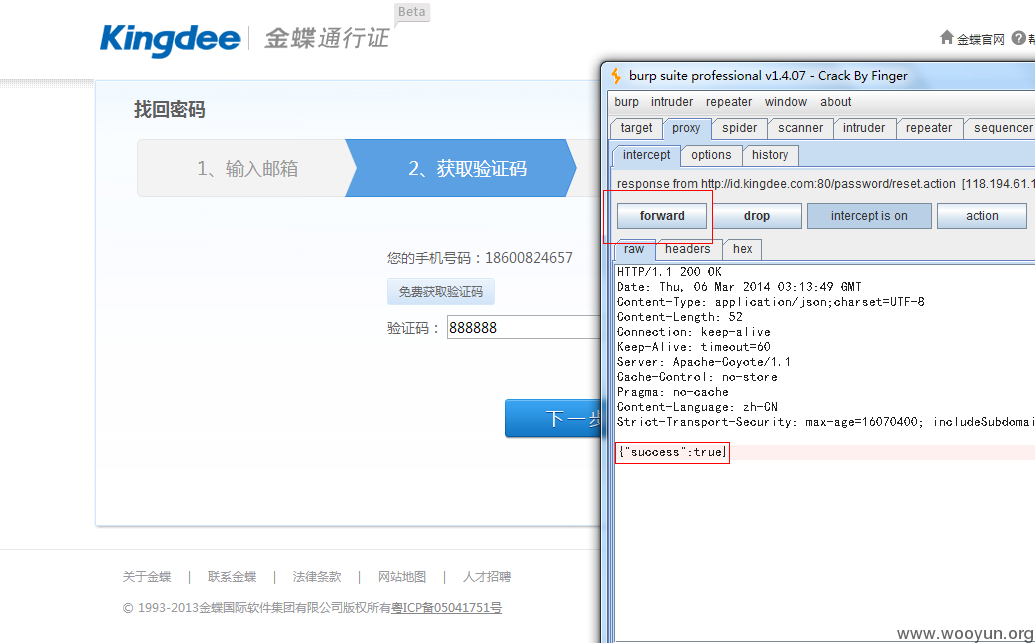Switch to the target tab

tap(636, 128)
